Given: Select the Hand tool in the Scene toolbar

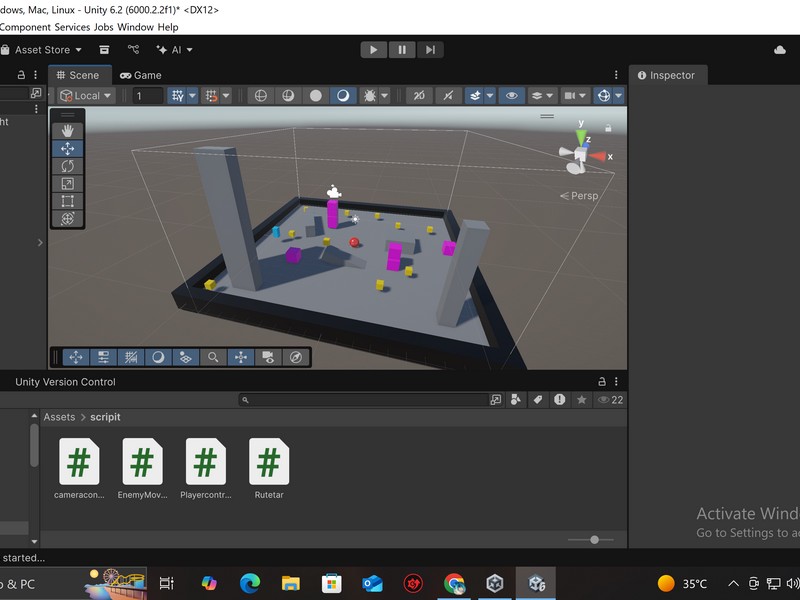Looking at the screenshot, I should click(67, 128).
